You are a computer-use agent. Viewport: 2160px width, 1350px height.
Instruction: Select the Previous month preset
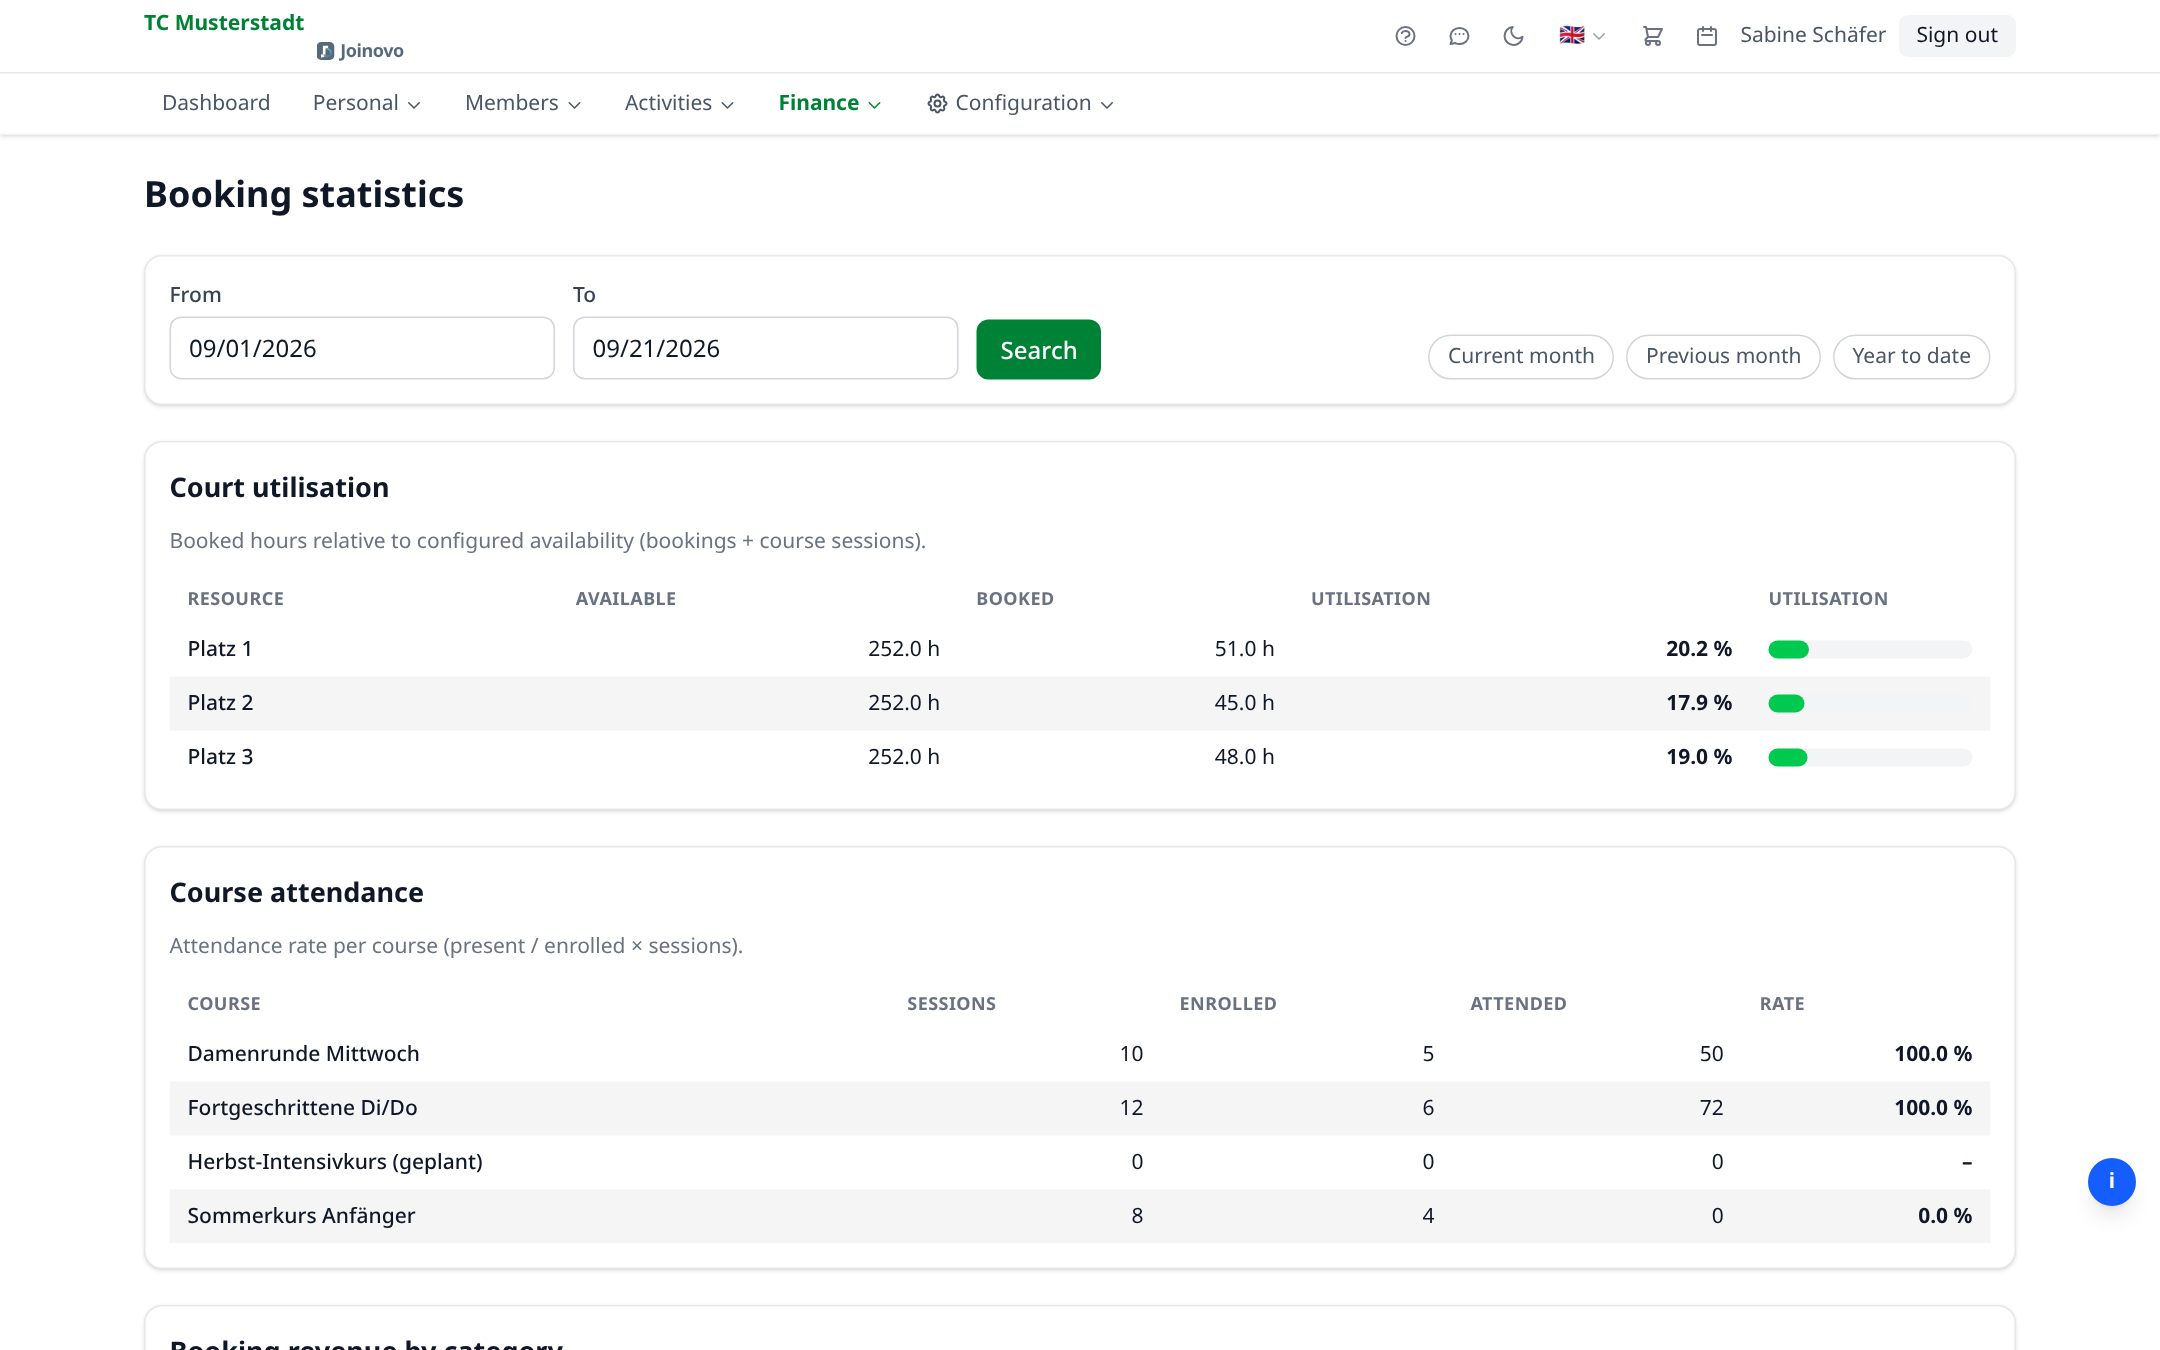(x=1722, y=356)
